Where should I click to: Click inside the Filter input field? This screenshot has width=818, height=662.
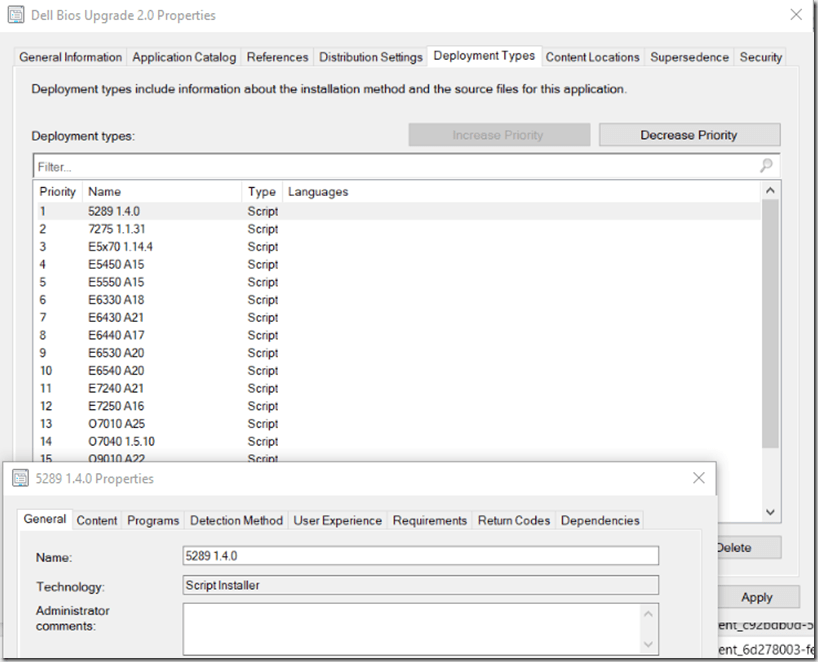pos(300,166)
